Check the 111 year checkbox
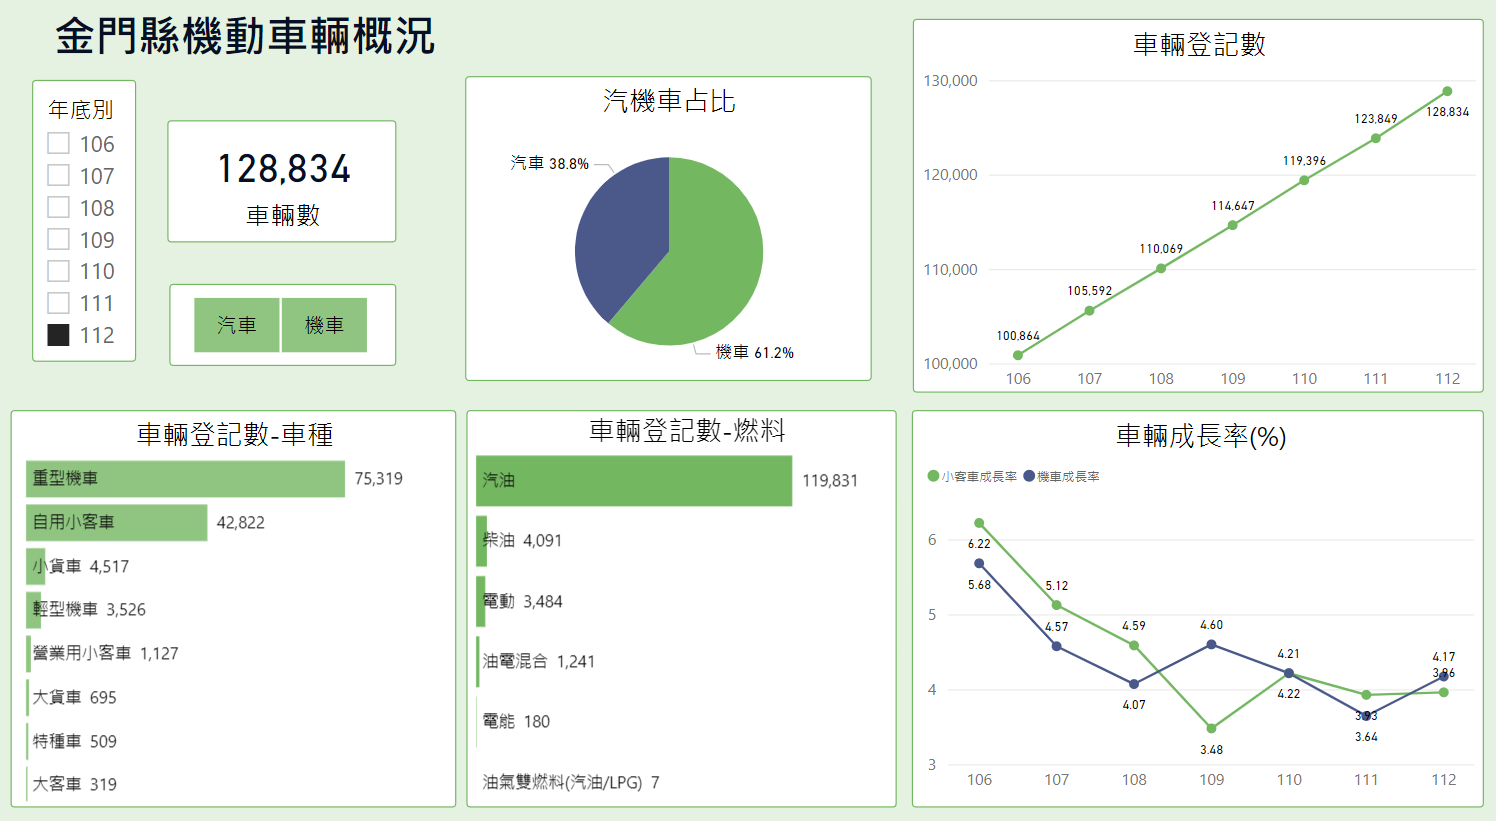 [59, 303]
